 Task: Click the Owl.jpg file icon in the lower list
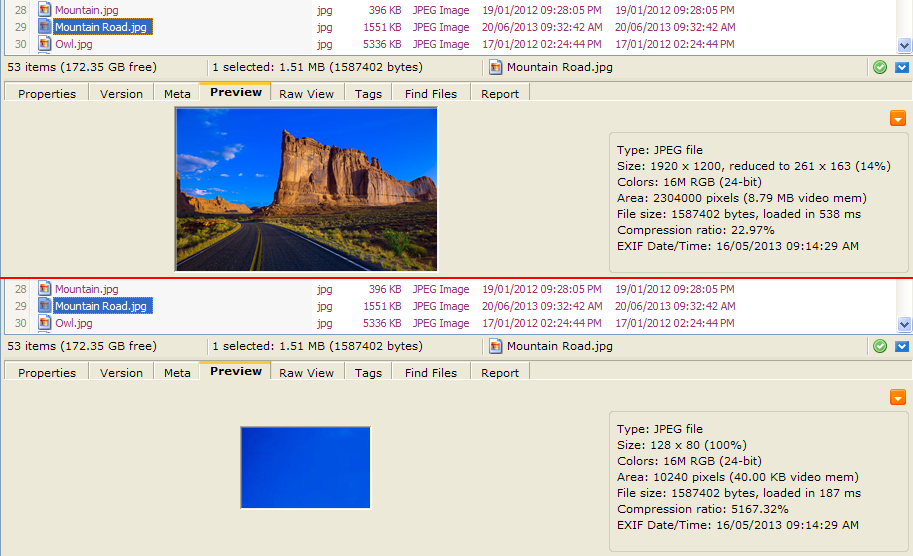point(44,323)
